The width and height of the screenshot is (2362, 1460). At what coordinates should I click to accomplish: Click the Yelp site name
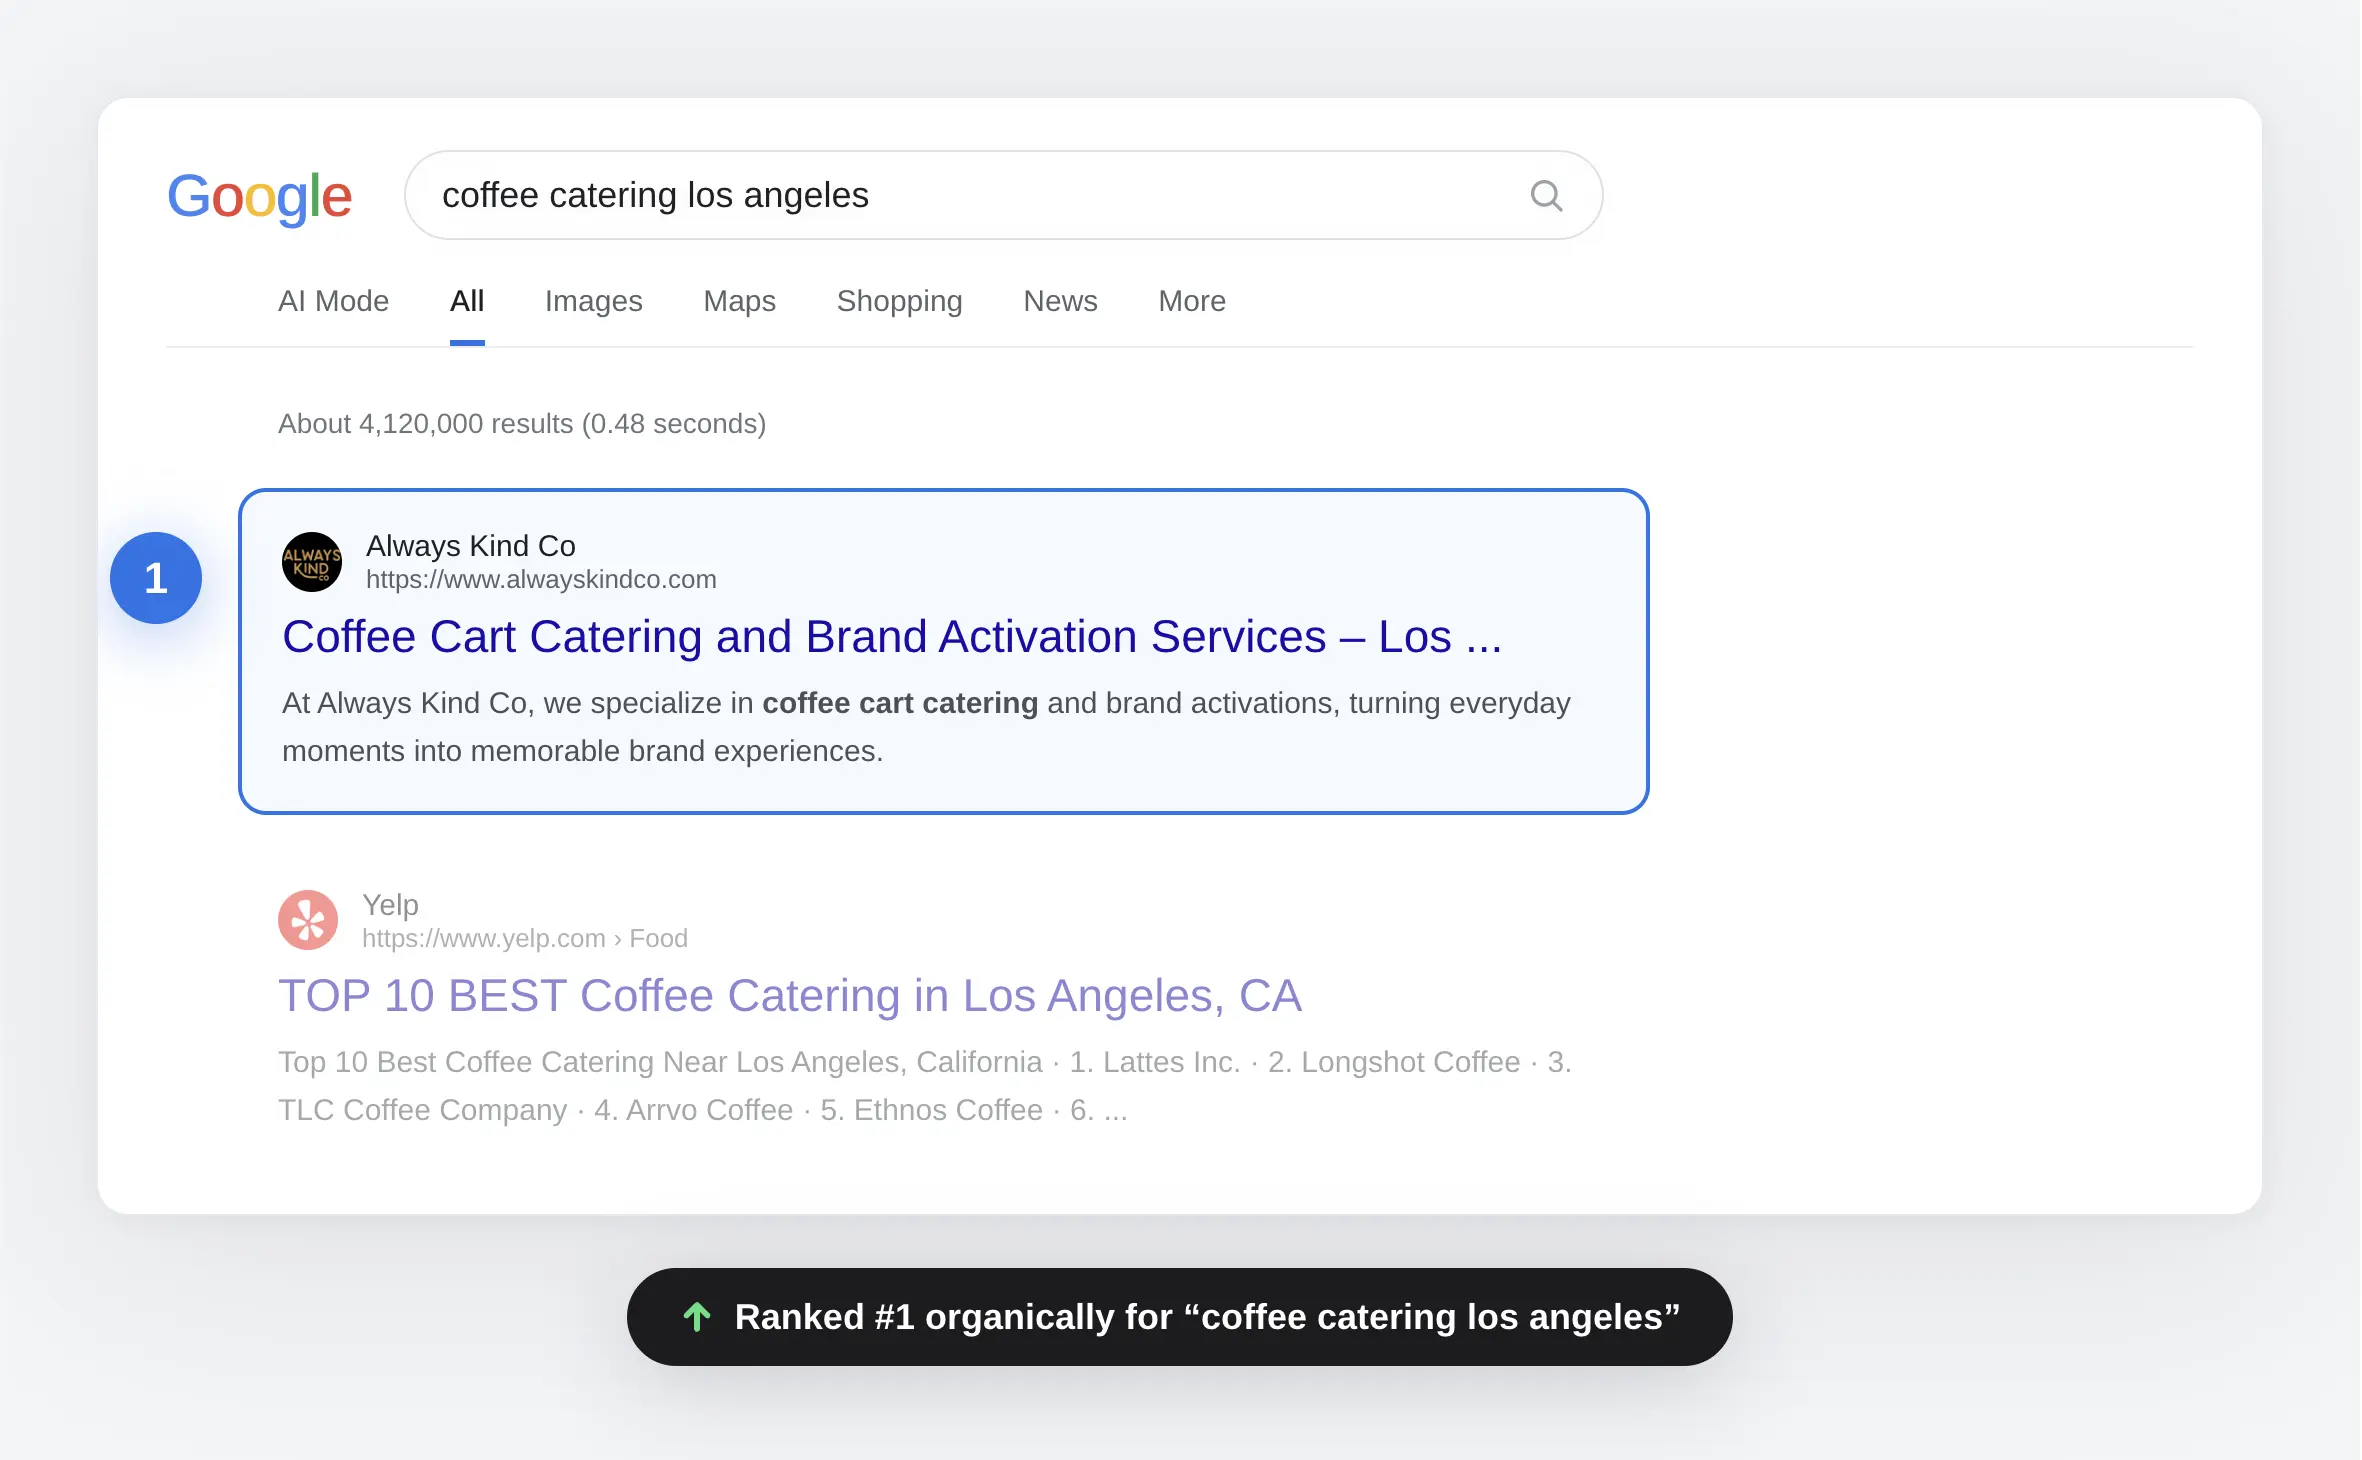coord(390,905)
